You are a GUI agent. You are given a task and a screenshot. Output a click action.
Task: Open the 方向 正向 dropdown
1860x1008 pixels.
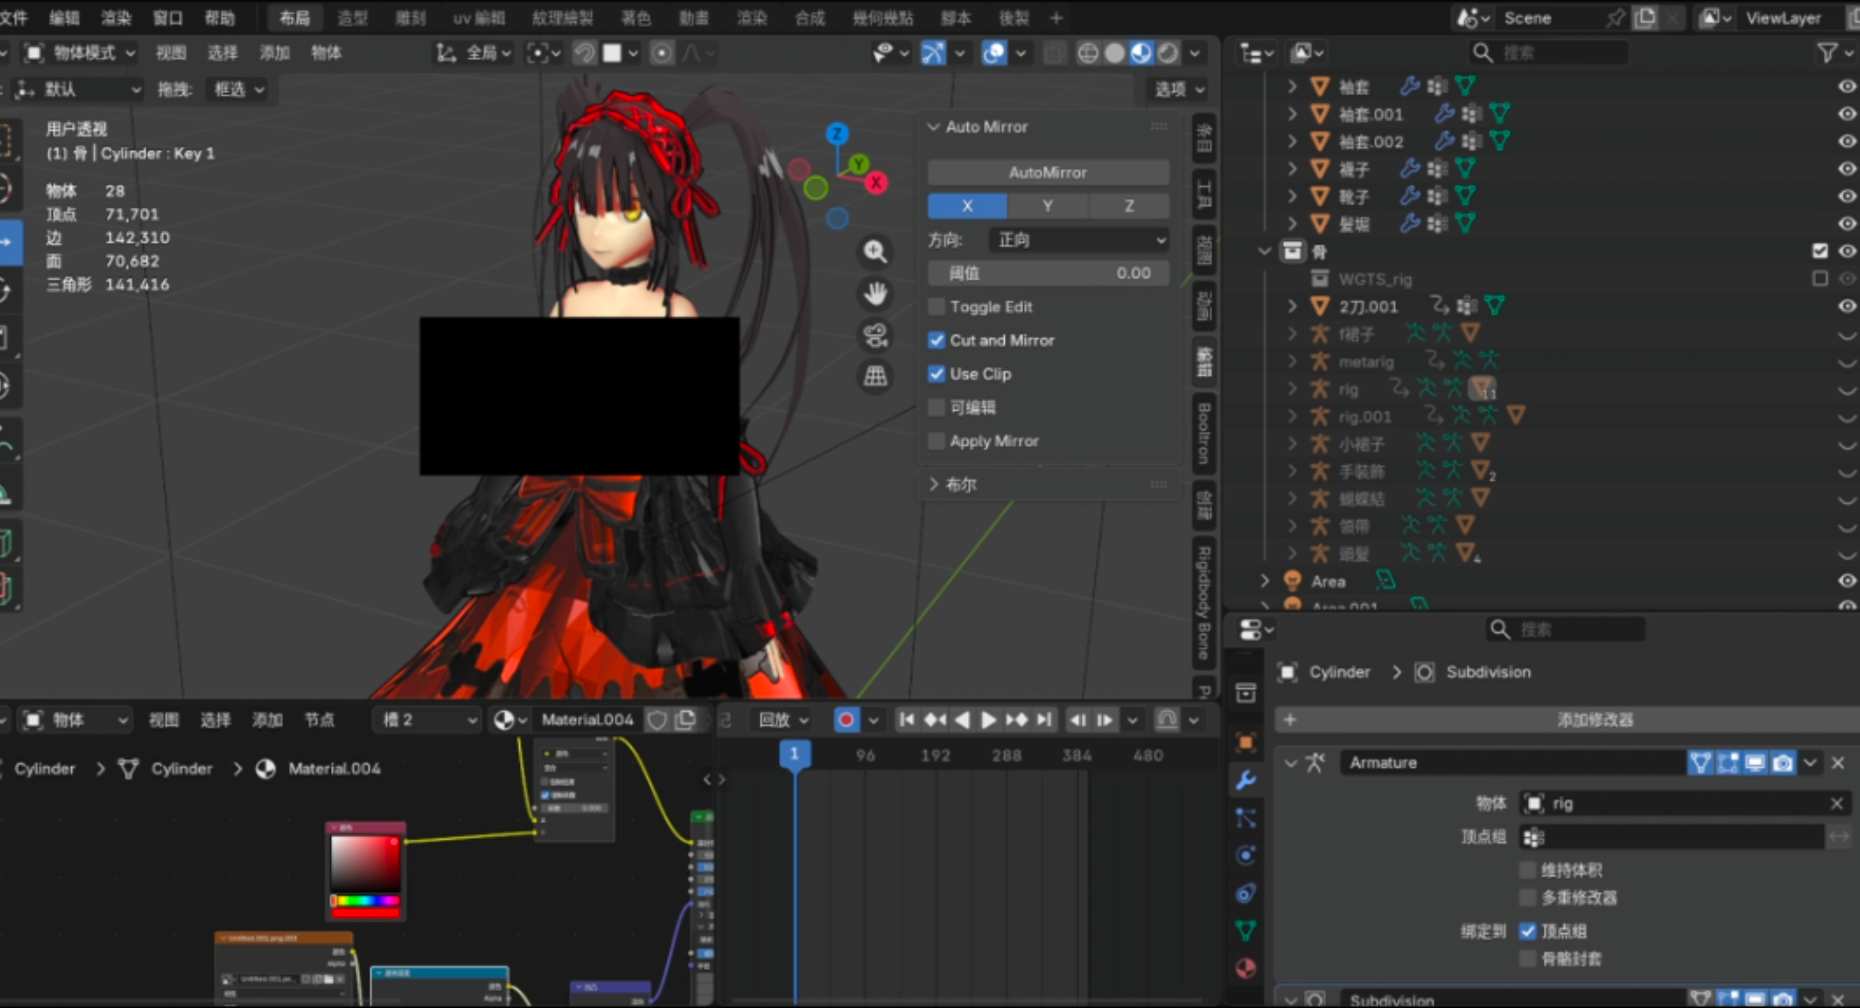pos(1079,240)
